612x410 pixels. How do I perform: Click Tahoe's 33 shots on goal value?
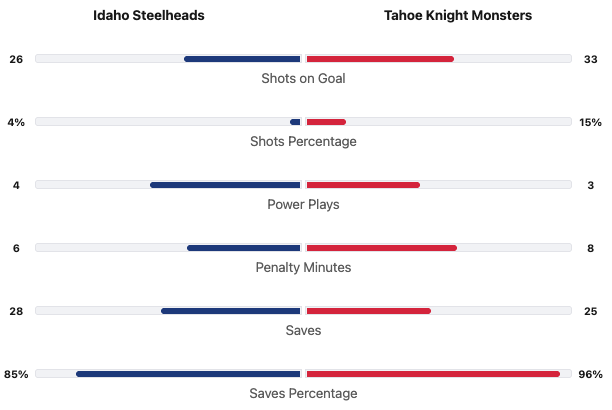click(590, 59)
